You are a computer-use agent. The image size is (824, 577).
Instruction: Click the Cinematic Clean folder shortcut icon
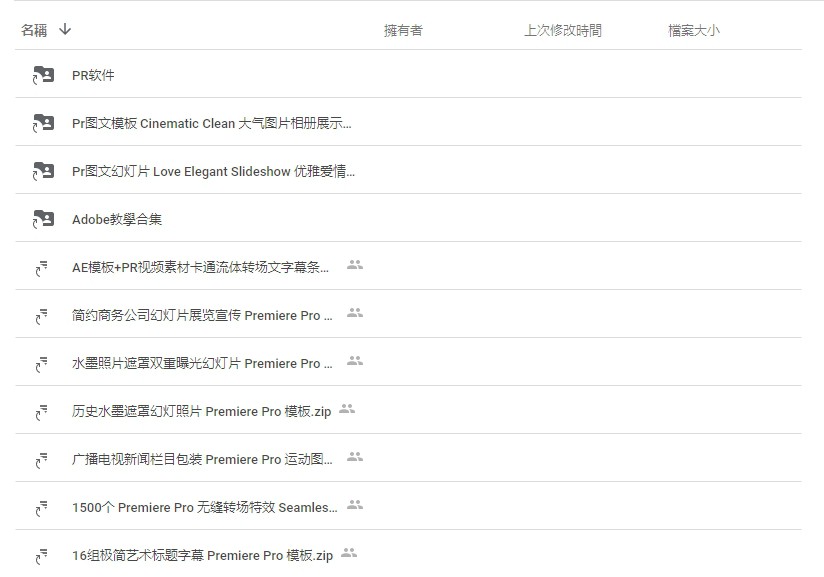click(42, 123)
